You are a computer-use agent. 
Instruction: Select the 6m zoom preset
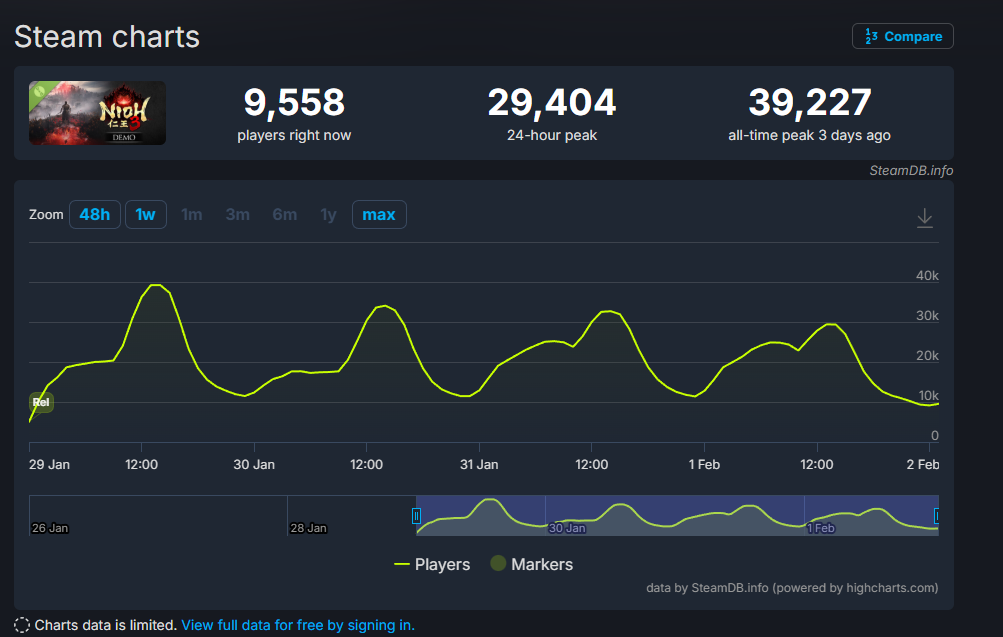[283, 214]
